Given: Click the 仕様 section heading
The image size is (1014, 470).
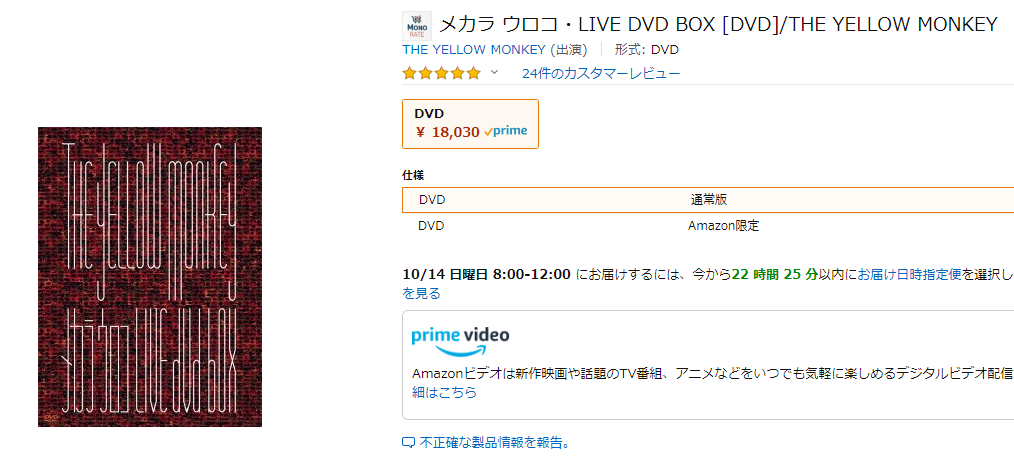Looking at the screenshot, I should 412,175.
